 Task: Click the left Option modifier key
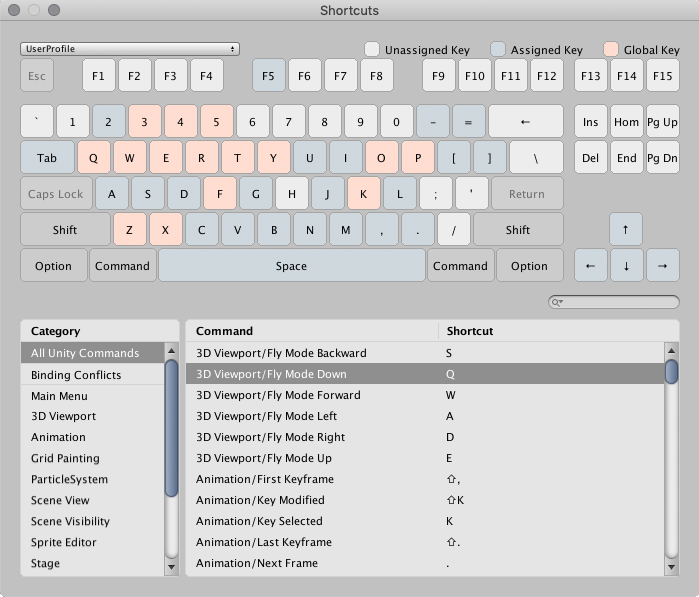pyautogui.click(x=53, y=266)
